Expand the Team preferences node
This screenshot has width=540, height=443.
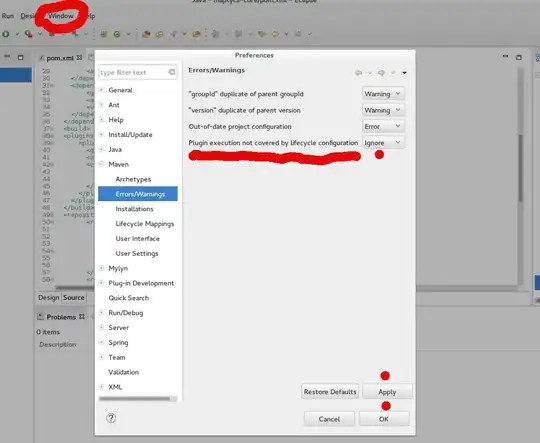102,357
